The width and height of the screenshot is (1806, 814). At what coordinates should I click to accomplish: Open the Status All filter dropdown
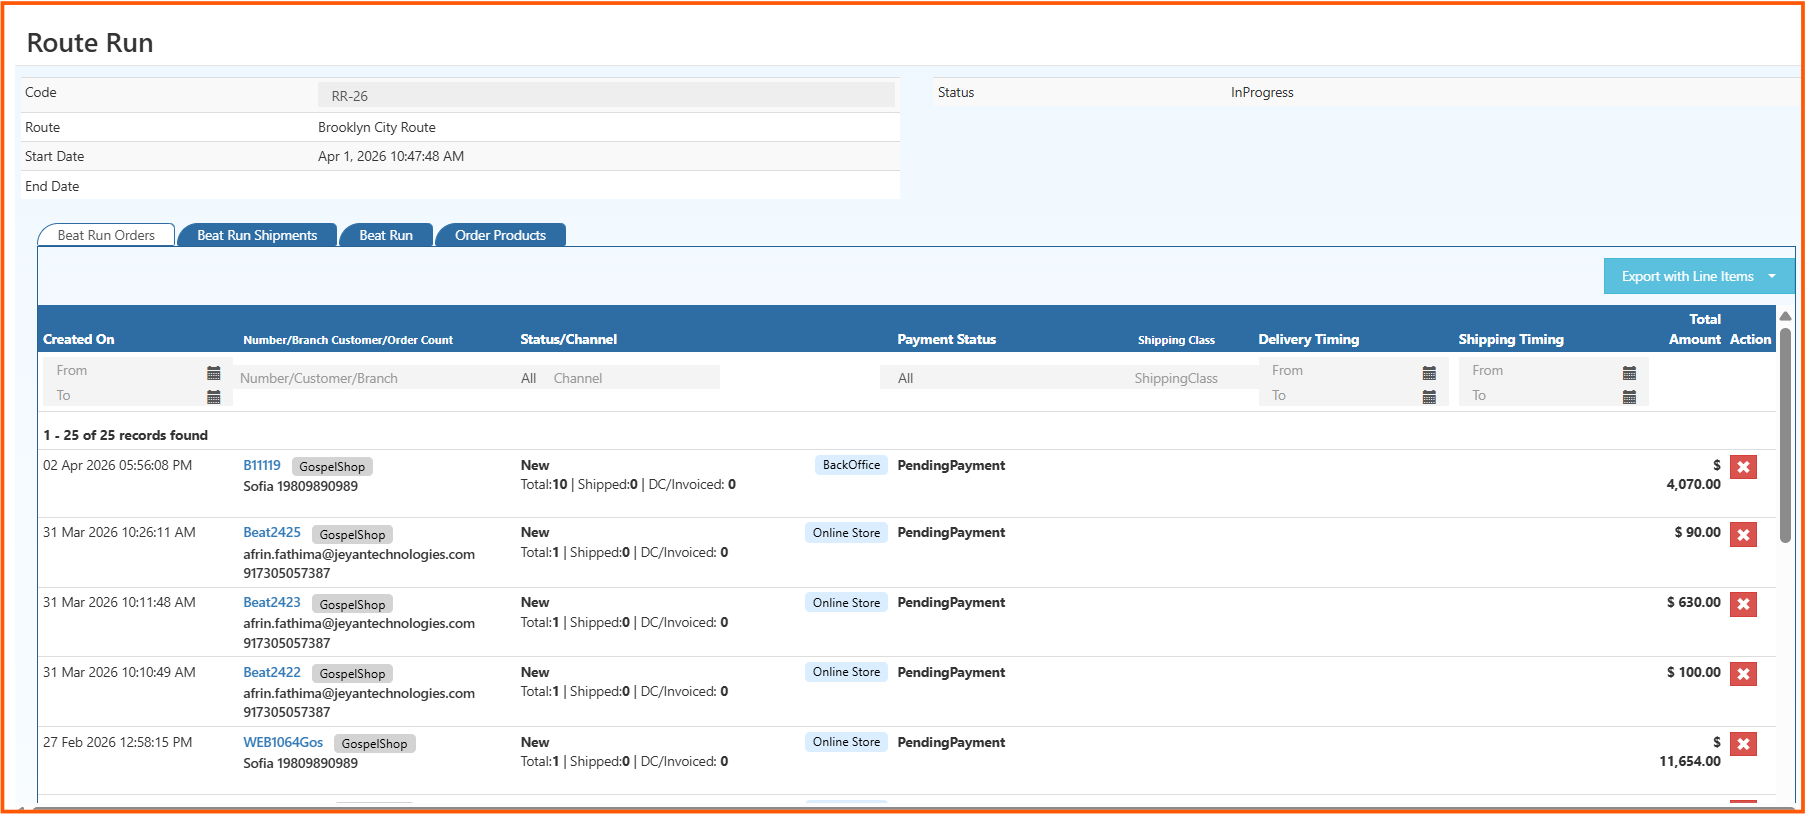[x=528, y=378]
